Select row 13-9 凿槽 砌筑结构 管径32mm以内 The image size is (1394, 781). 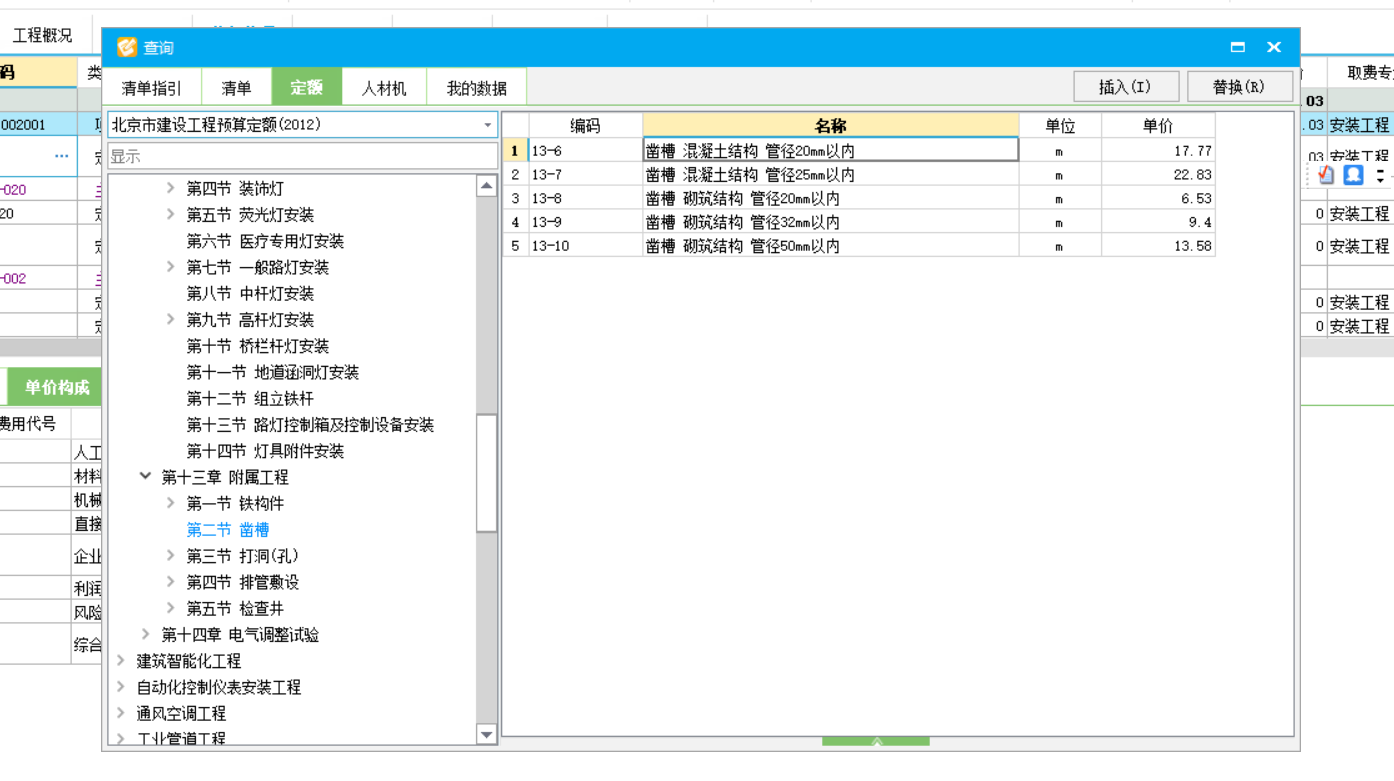tap(859, 222)
